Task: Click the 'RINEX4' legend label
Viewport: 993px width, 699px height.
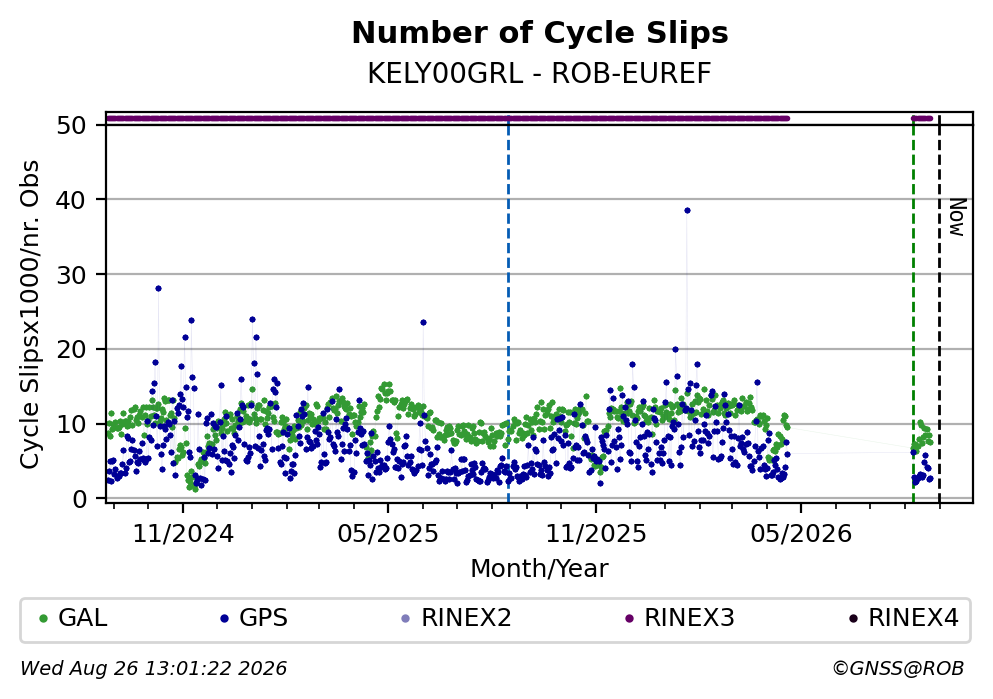Action: 913,618
